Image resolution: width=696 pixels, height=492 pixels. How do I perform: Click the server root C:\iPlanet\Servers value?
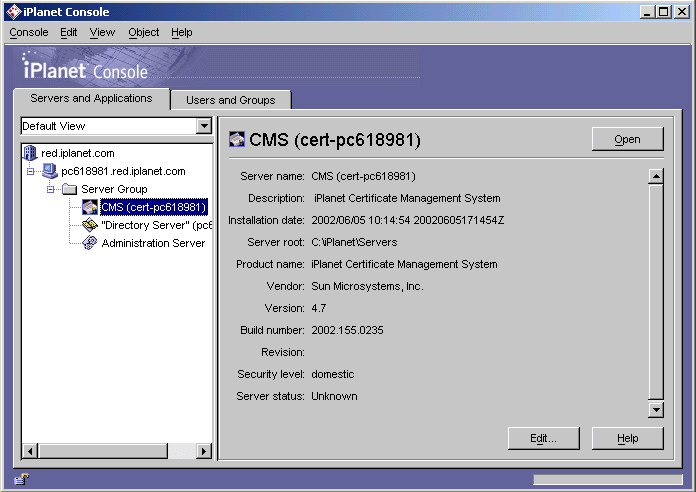tap(354, 242)
